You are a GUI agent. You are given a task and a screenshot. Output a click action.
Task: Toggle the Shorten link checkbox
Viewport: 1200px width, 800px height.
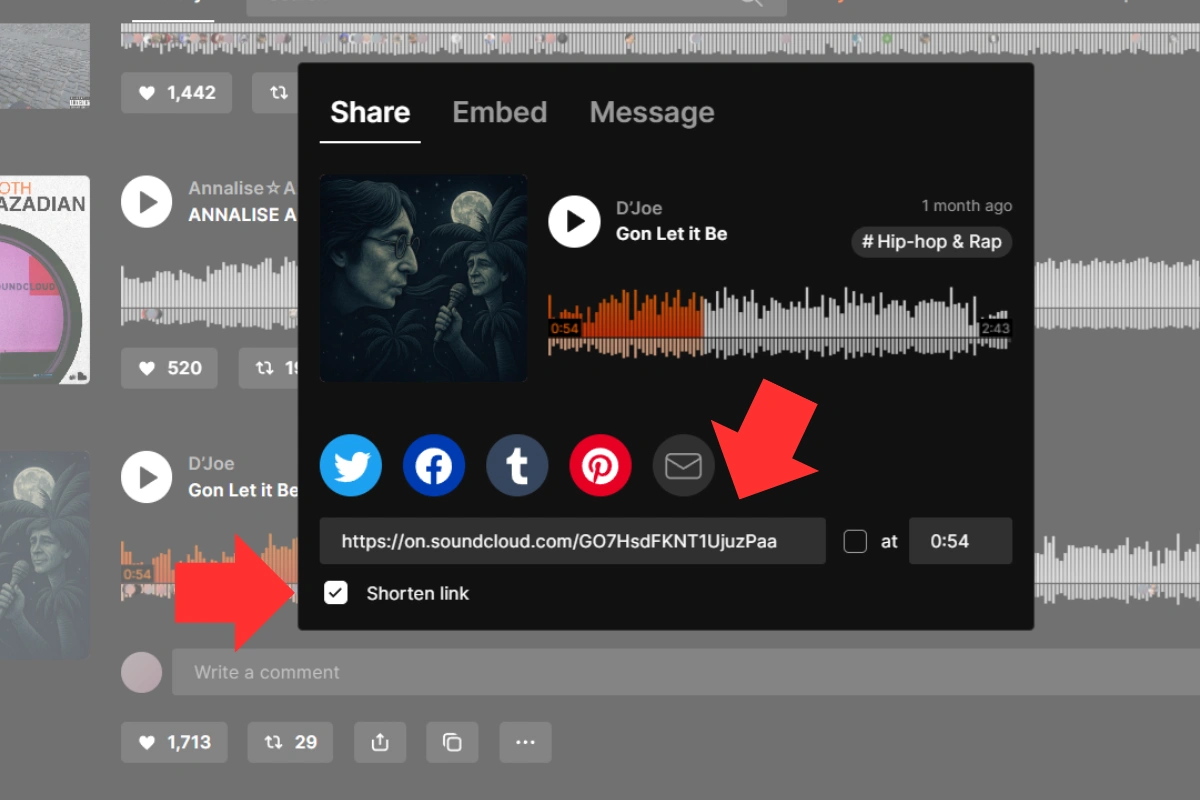point(336,593)
